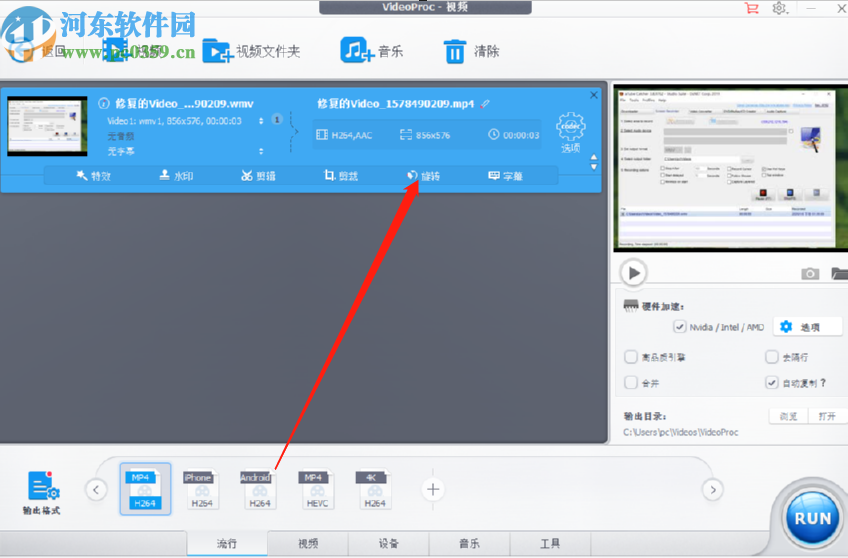Toggle Nvidia / Intel / AMD hardware acceleration
848x558 pixels.
(x=681, y=327)
